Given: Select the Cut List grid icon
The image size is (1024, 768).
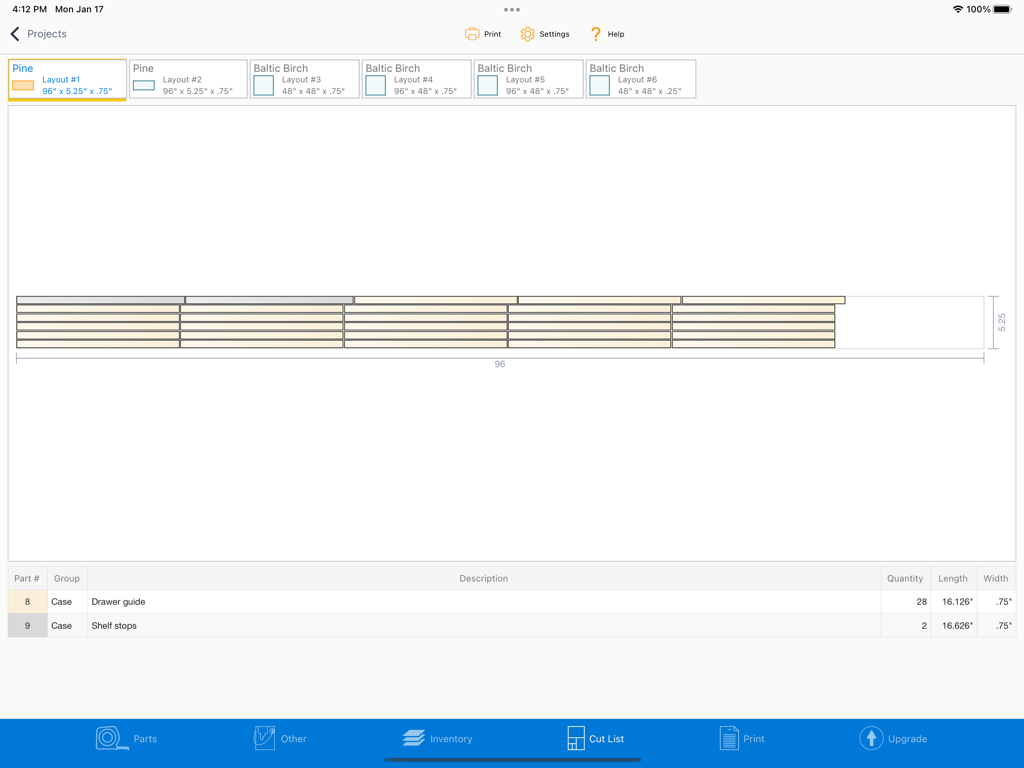Looking at the screenshot, I should coord(576,738).
